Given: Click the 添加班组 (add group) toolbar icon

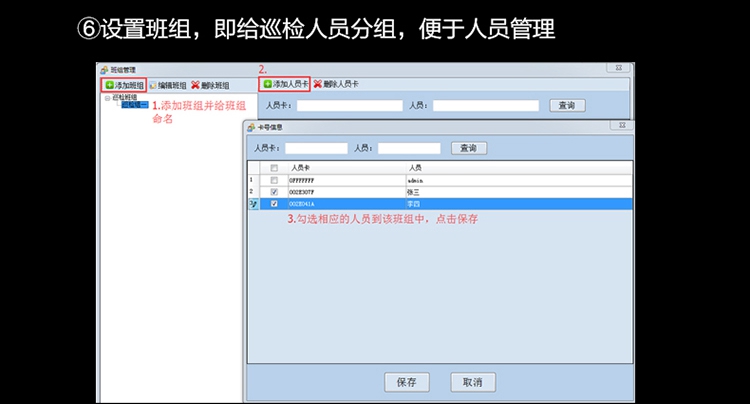Looking at the screenshot, I should pyautogui.click(x=110, y=86).
